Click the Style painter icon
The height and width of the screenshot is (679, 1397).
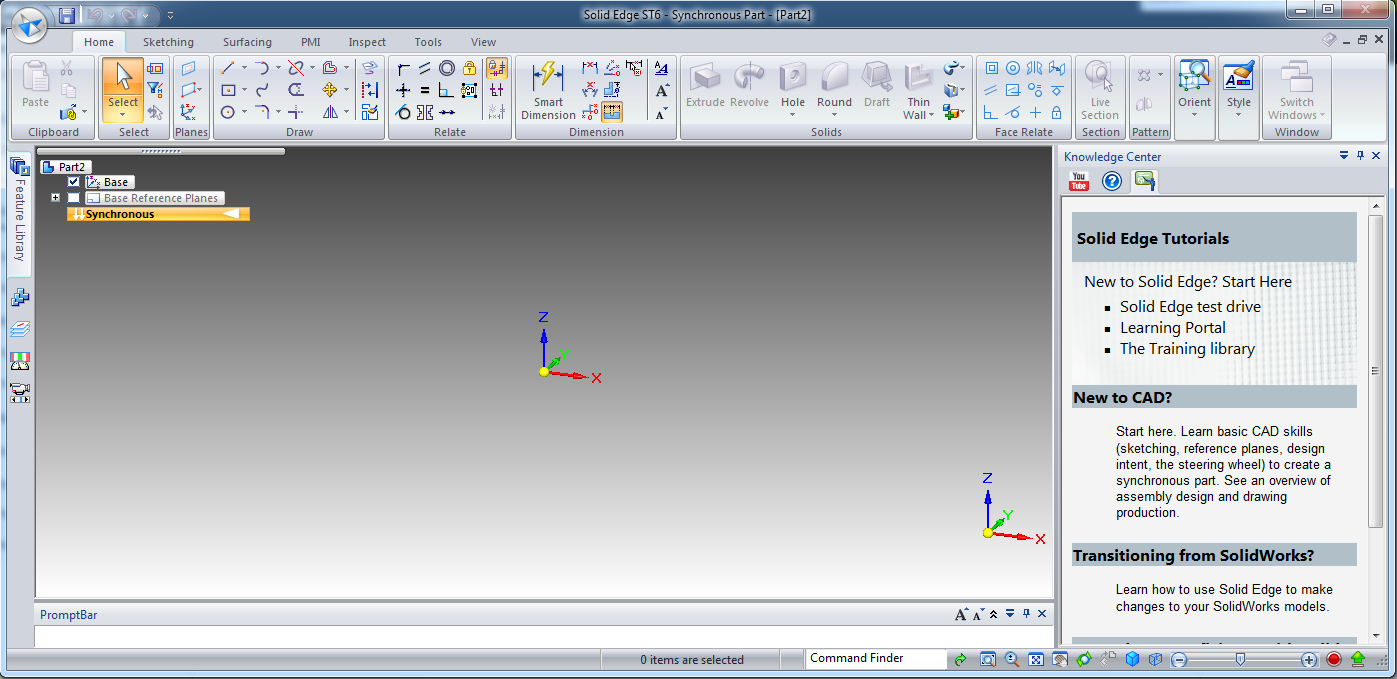[1239, 78]
